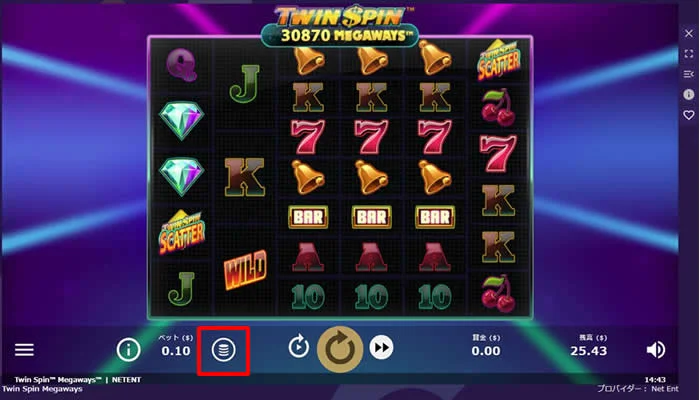This screenshot has width=700, height=400.
Task: Enter fullscreen mode from side panel
Action: [x=689, y=54]
